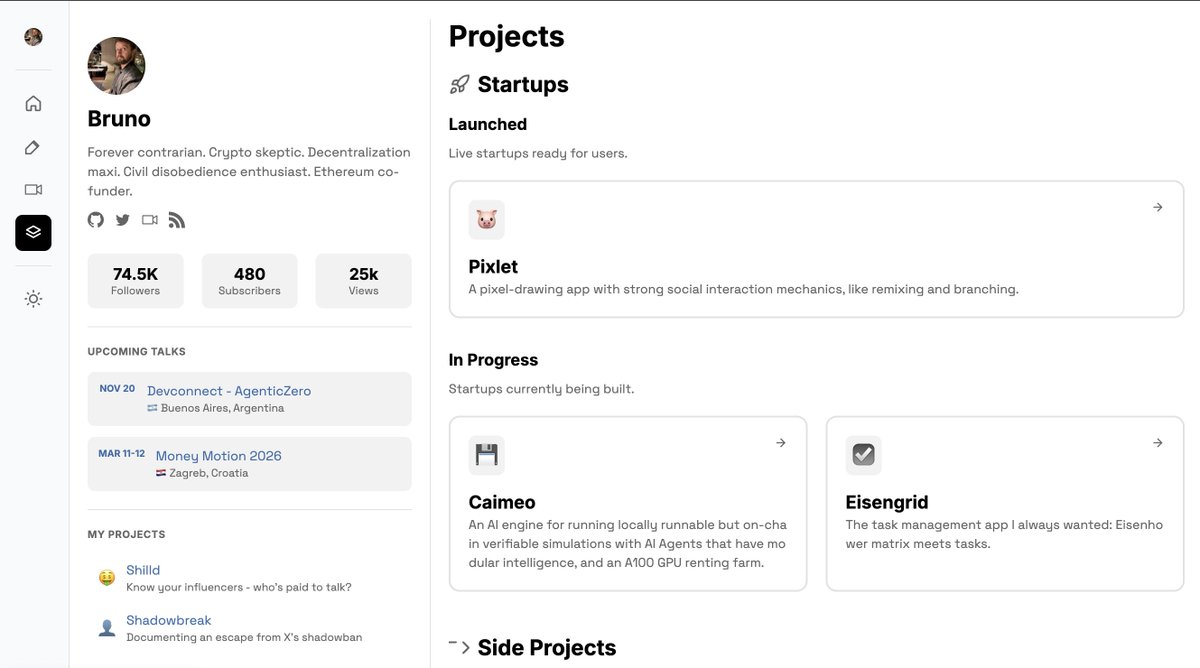Open the Devconnect - AgenticZero talk link
Viewport: 1200px width, 668px height.
[229, 391]
